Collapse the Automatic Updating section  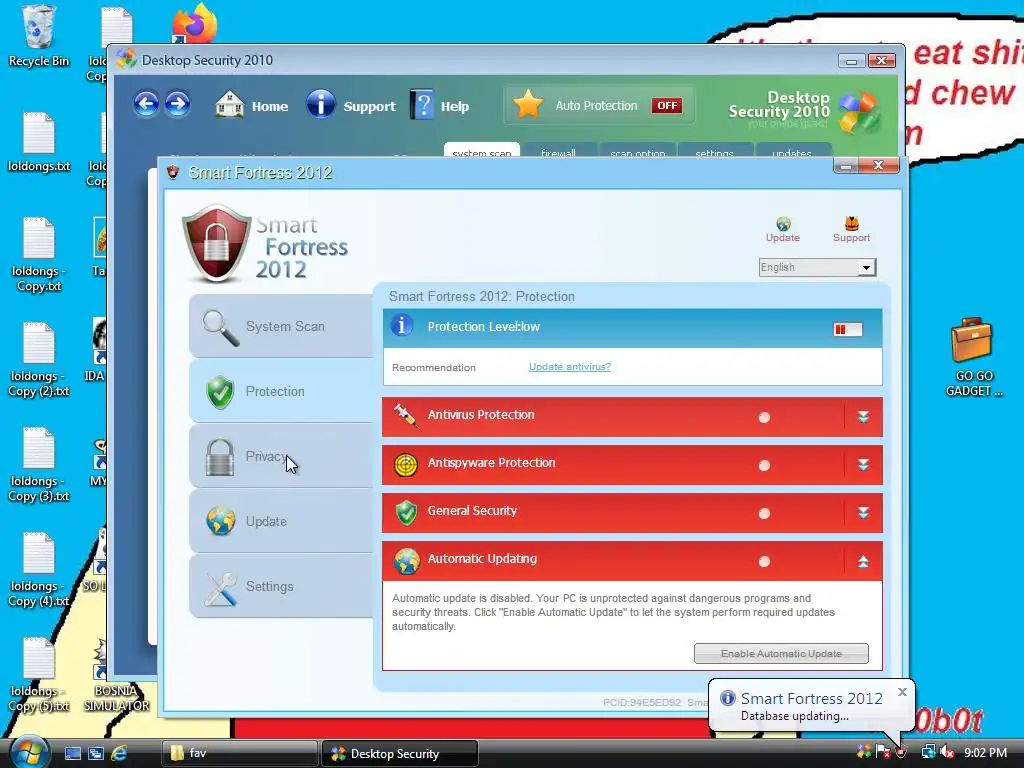tap(863, 561)
